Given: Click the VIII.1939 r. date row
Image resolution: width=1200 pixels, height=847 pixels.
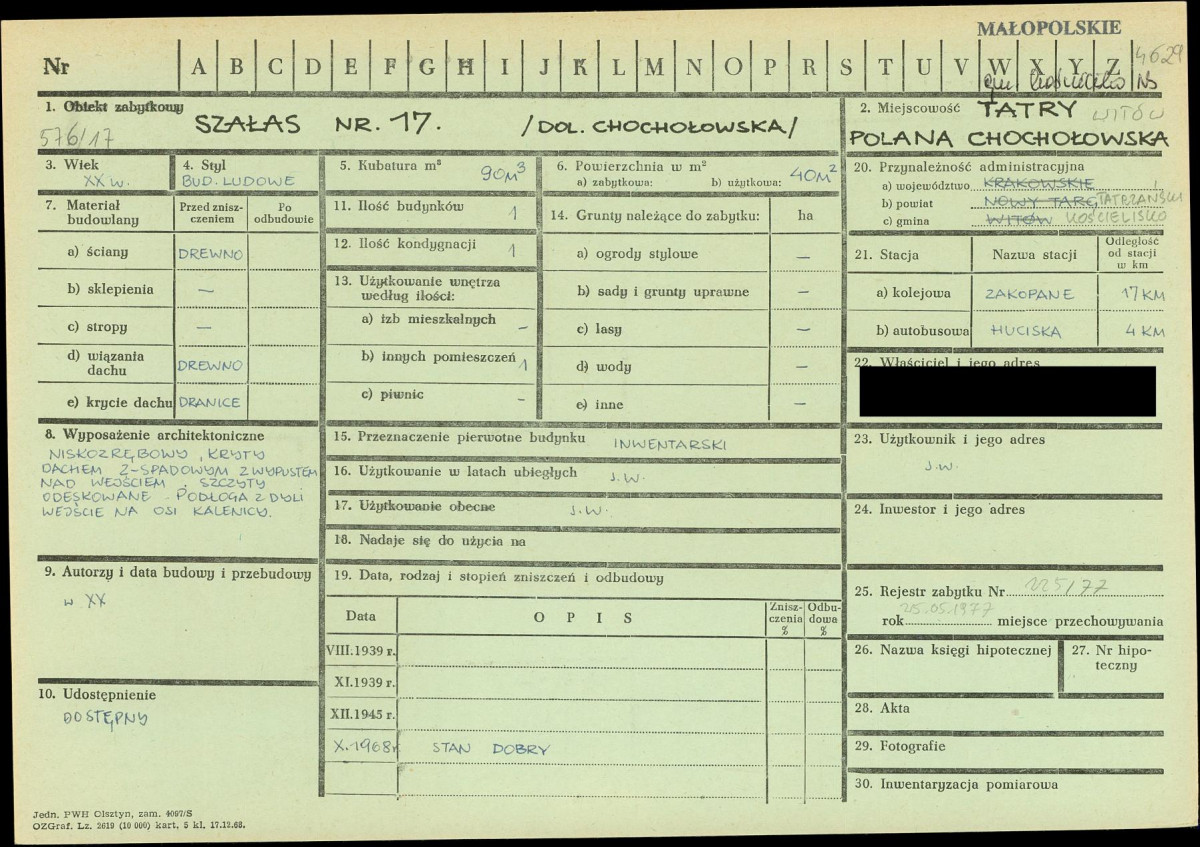Looking at the screenshot, I should pyautogui.click(x=360, y=650).
